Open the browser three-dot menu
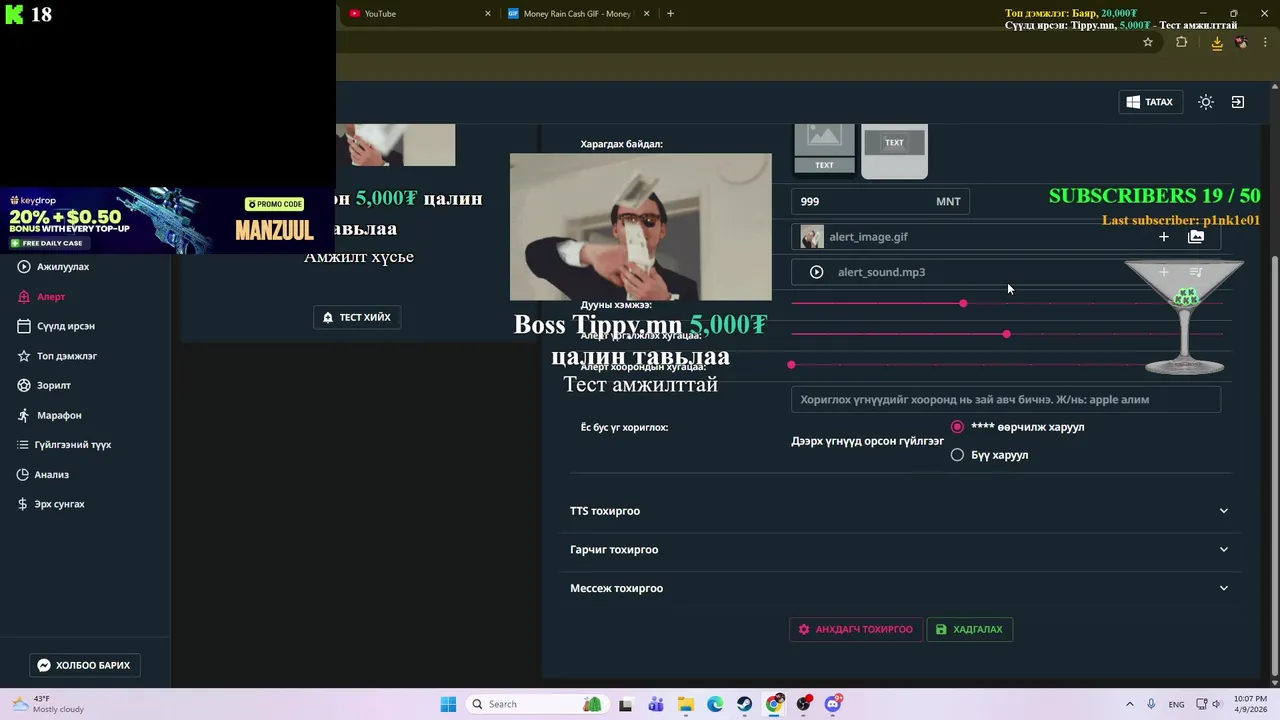1280x720 pixels. coord(1264,42)
